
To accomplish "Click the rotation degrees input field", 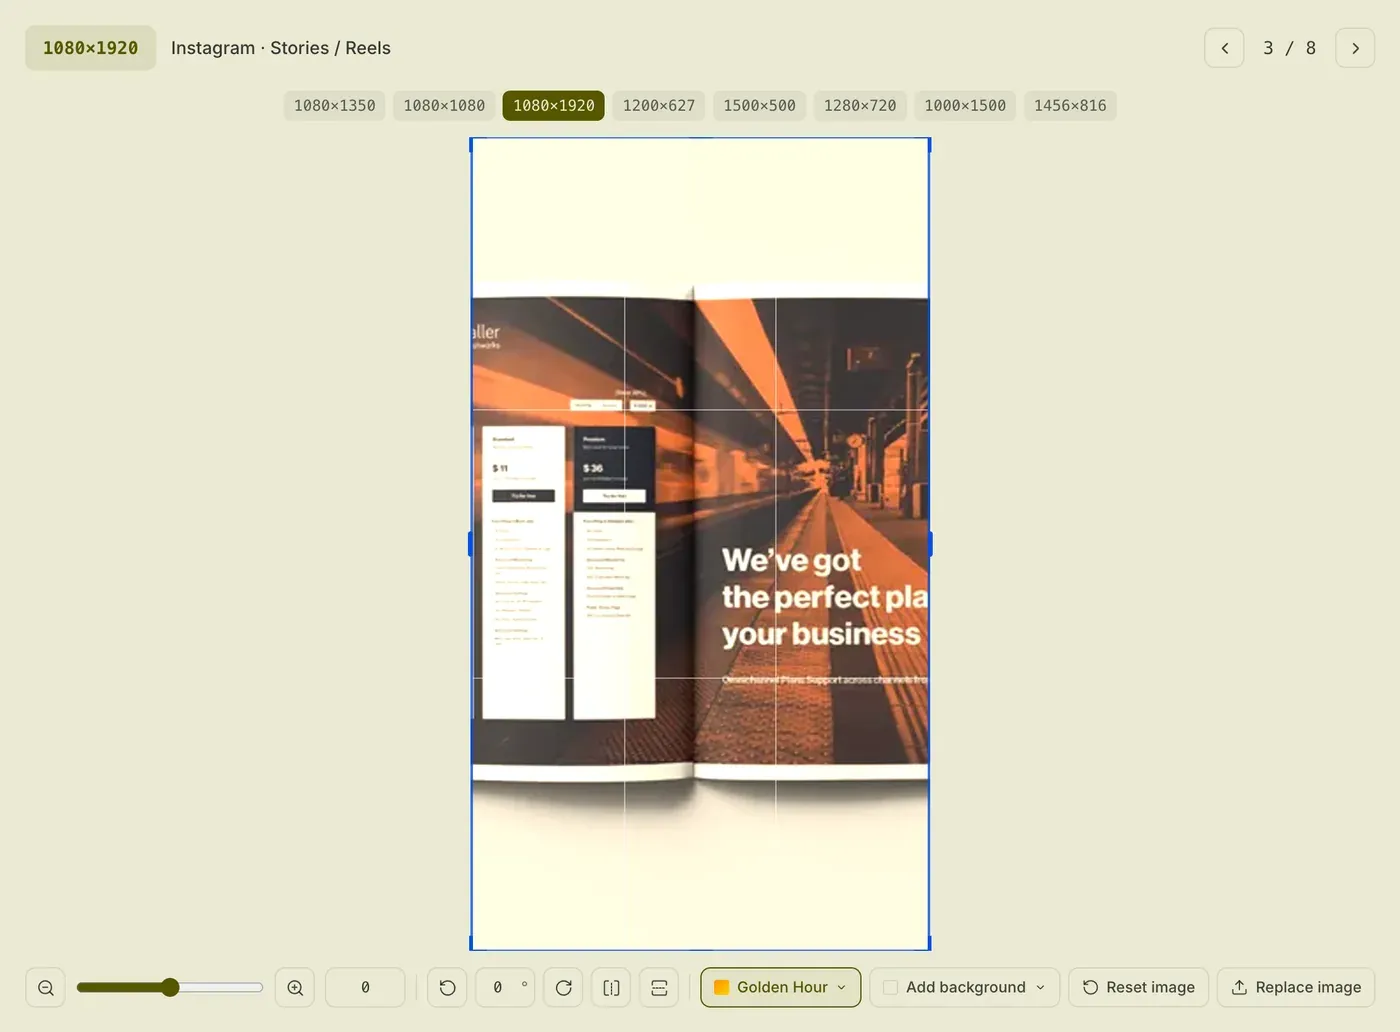I will click(505, 988).
